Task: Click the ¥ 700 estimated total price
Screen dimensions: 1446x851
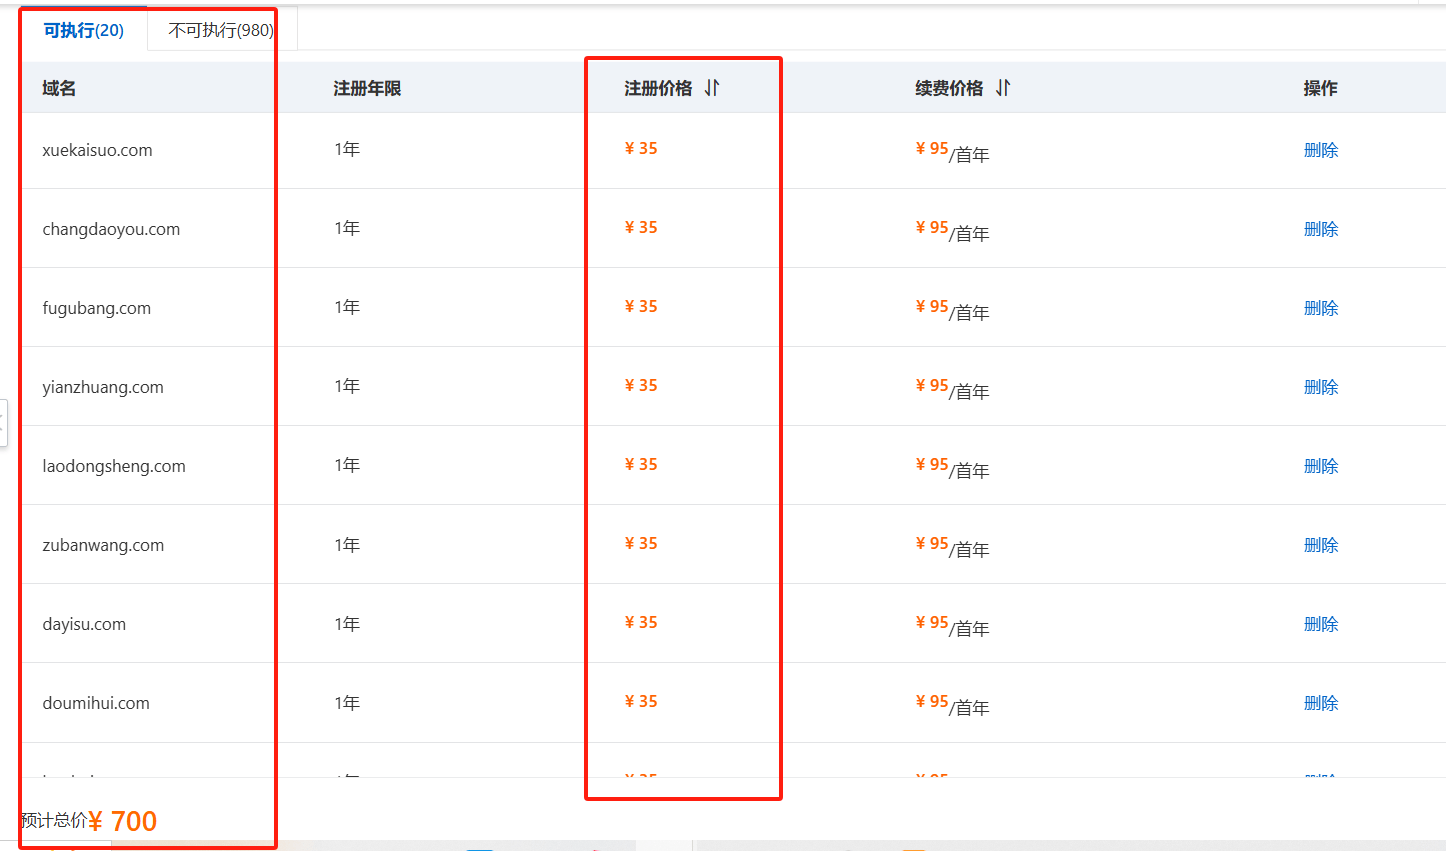Action: tap(123, 821)
